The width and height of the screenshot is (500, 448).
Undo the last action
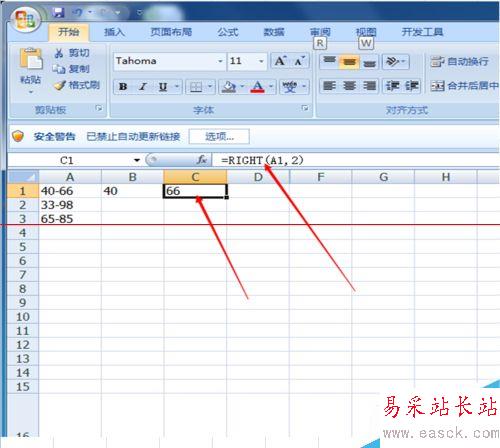tap(77, 13)
